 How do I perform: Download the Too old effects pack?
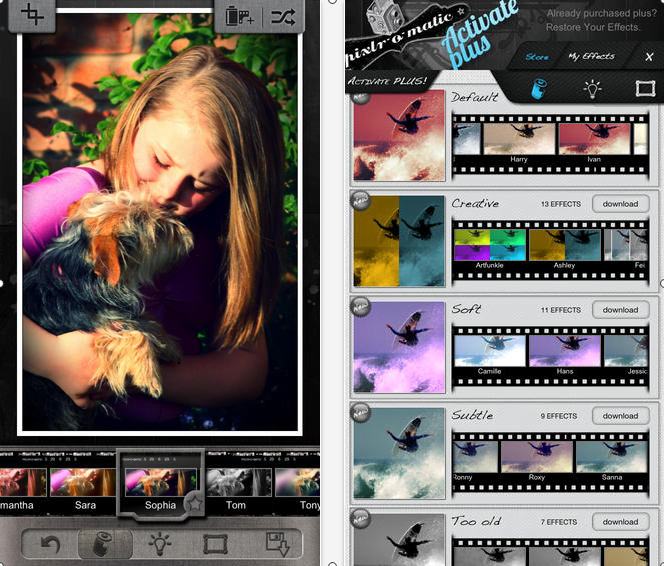pyautogui.click(x=620, y=522)
